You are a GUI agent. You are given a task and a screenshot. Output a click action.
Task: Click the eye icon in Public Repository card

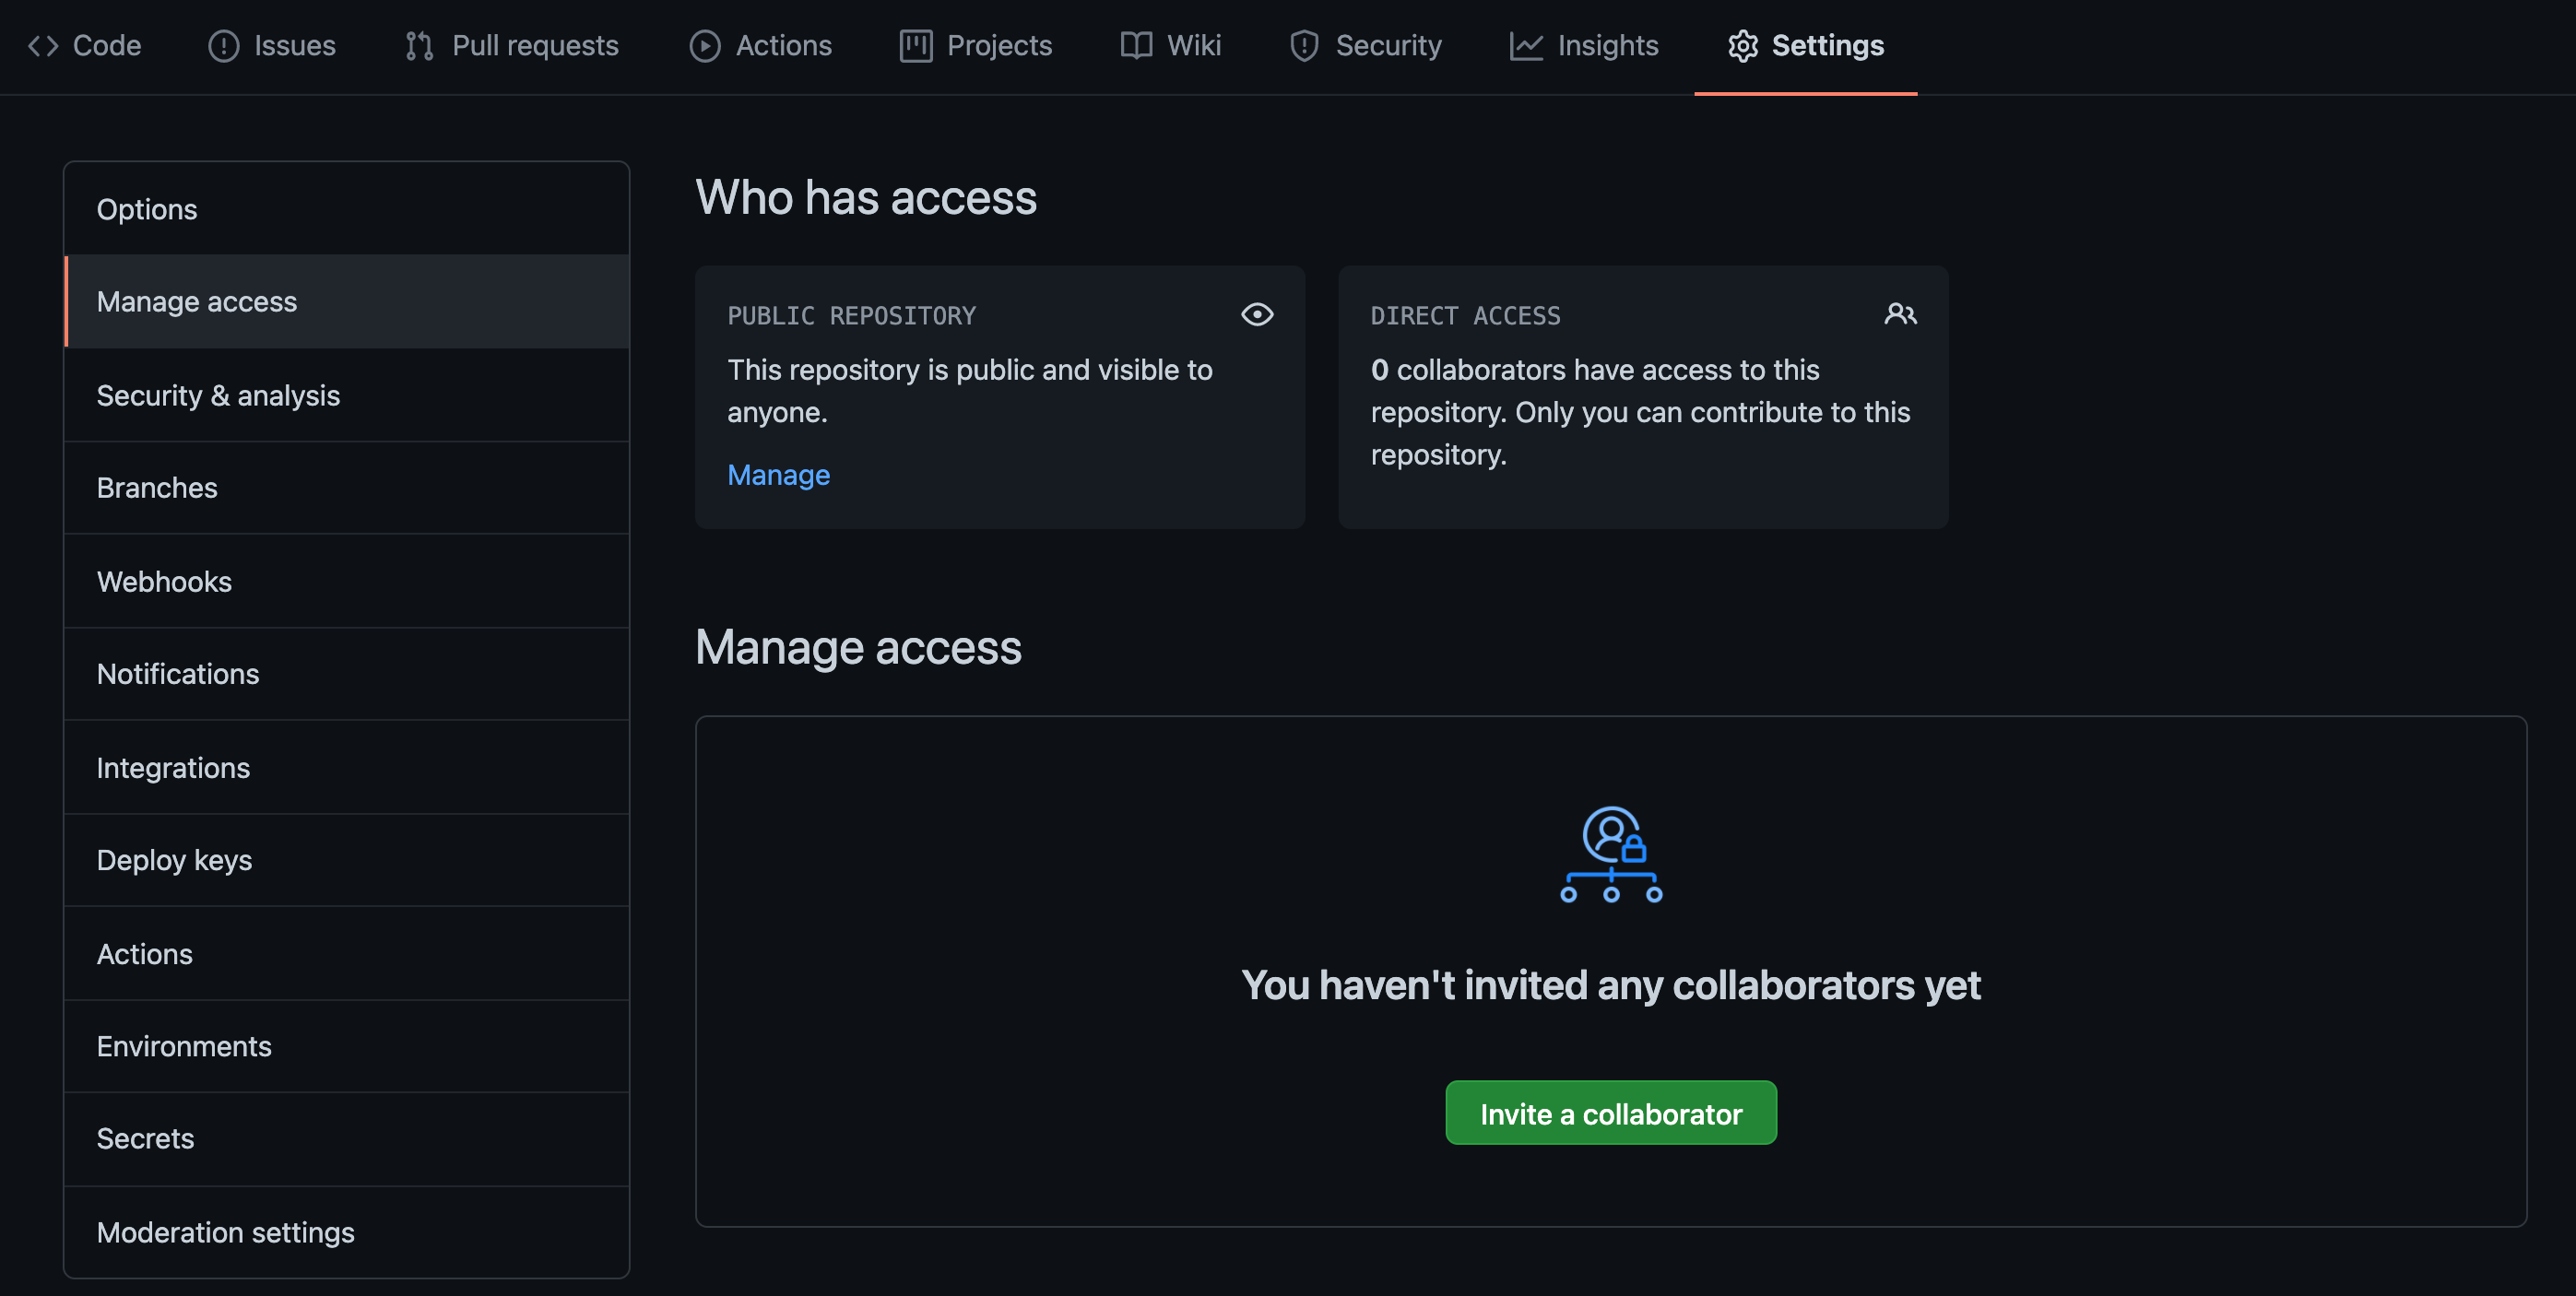click(1257, 315)
